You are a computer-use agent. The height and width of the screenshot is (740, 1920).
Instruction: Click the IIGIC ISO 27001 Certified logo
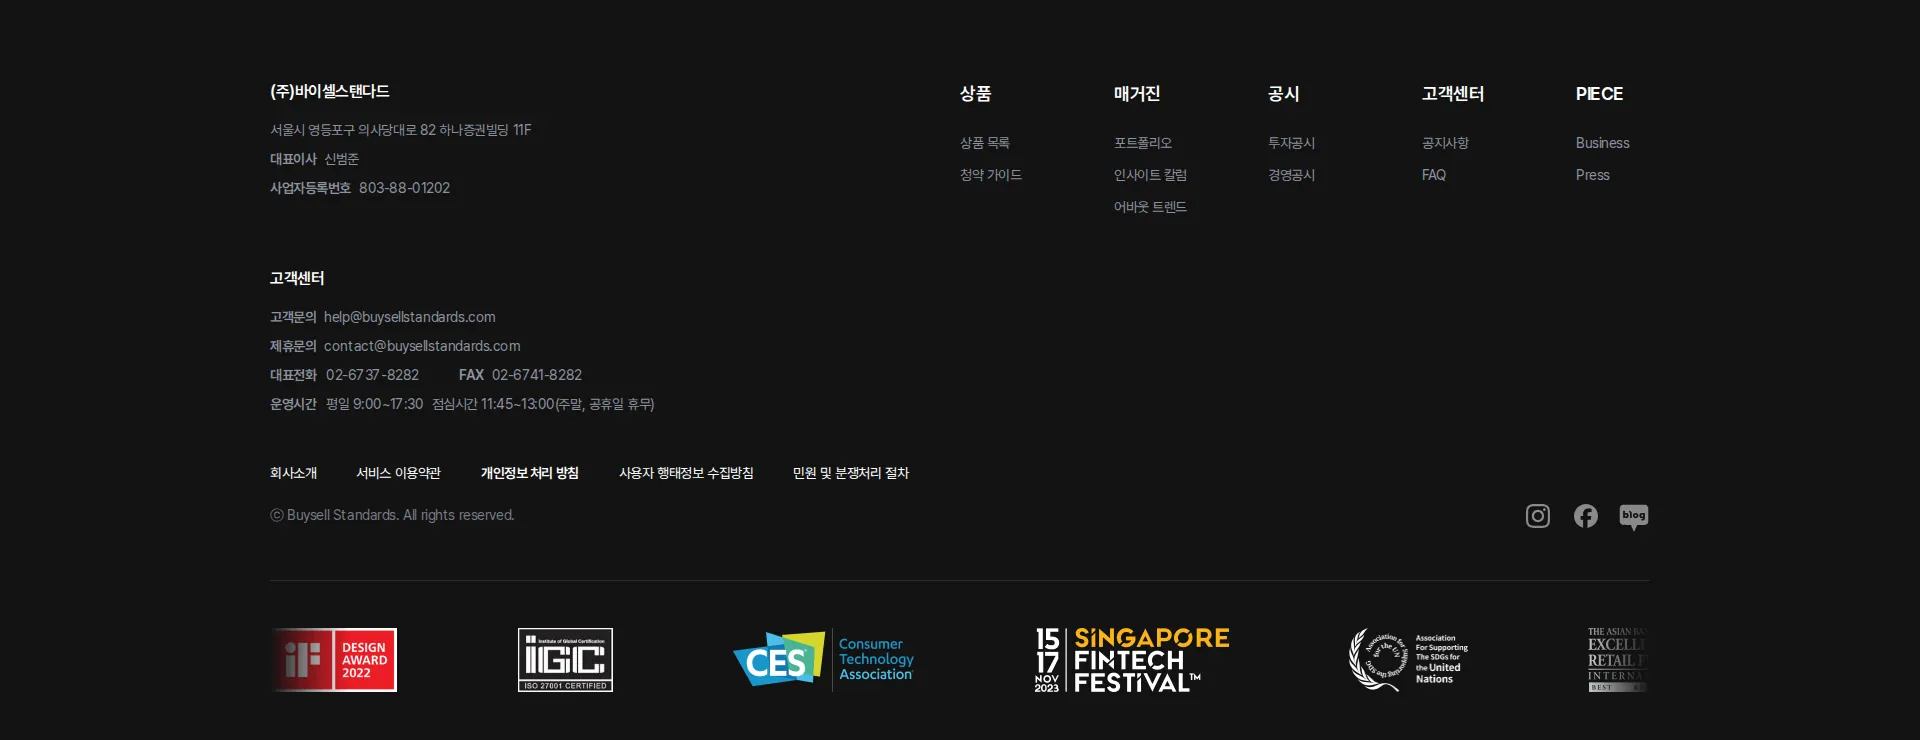coord(565,660)
